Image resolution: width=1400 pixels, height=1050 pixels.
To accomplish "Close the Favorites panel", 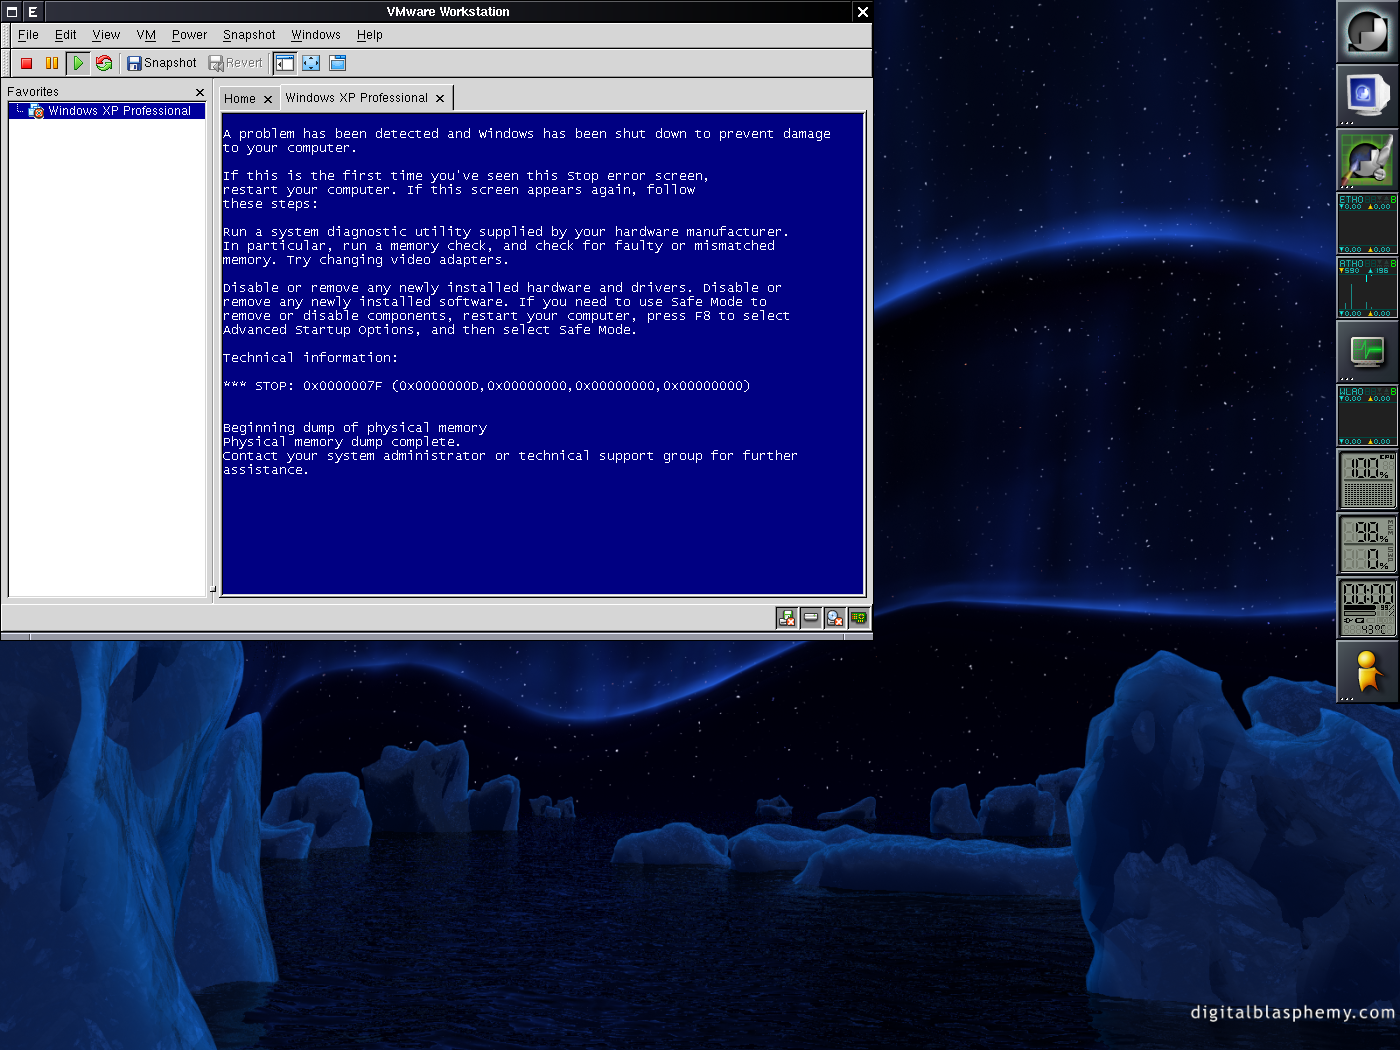I will tap(200, 92).
